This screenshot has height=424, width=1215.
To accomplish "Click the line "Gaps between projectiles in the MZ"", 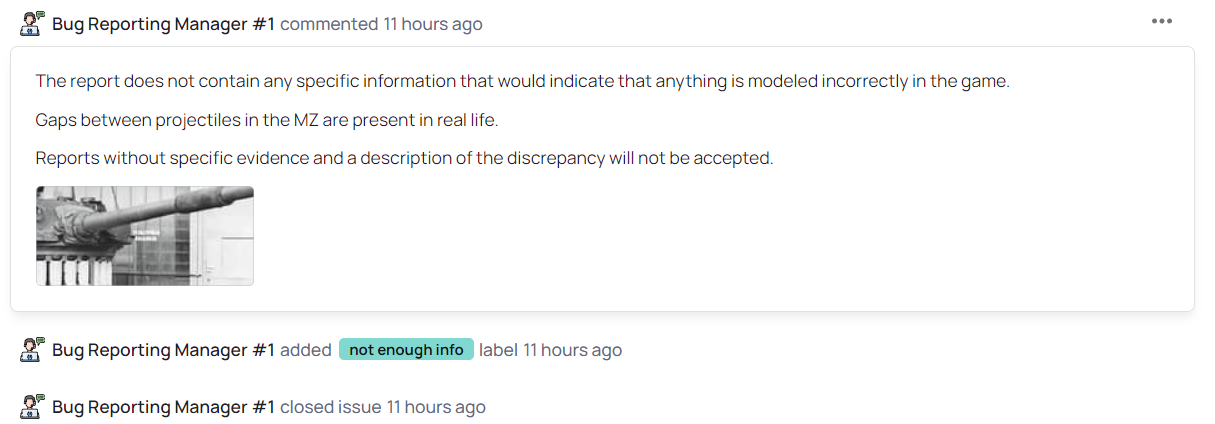I will point(266,120).
